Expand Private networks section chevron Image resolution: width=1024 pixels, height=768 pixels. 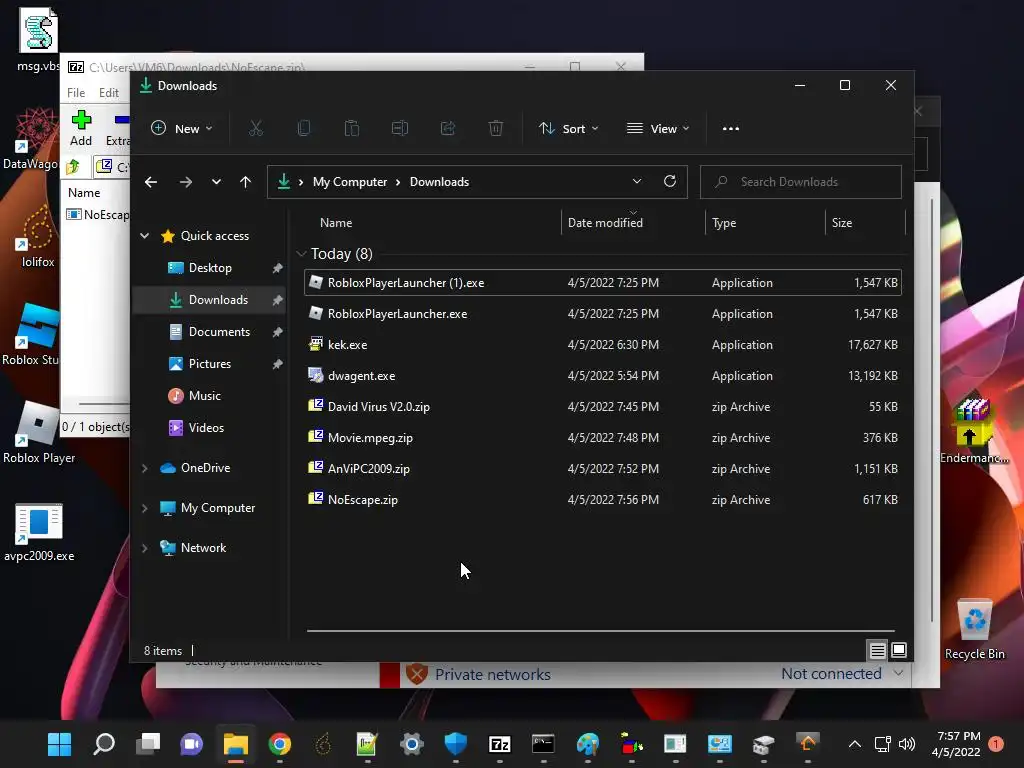899,673
